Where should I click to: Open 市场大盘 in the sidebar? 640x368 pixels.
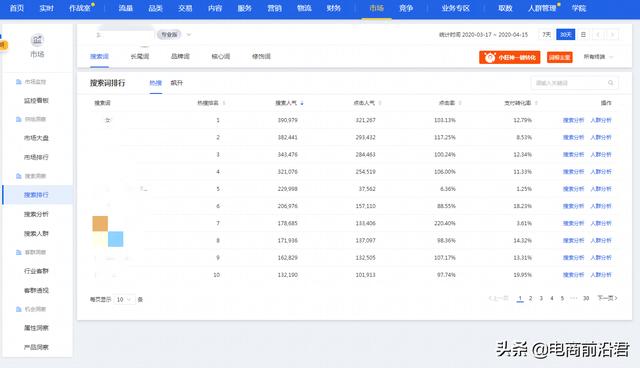(36, 138)
